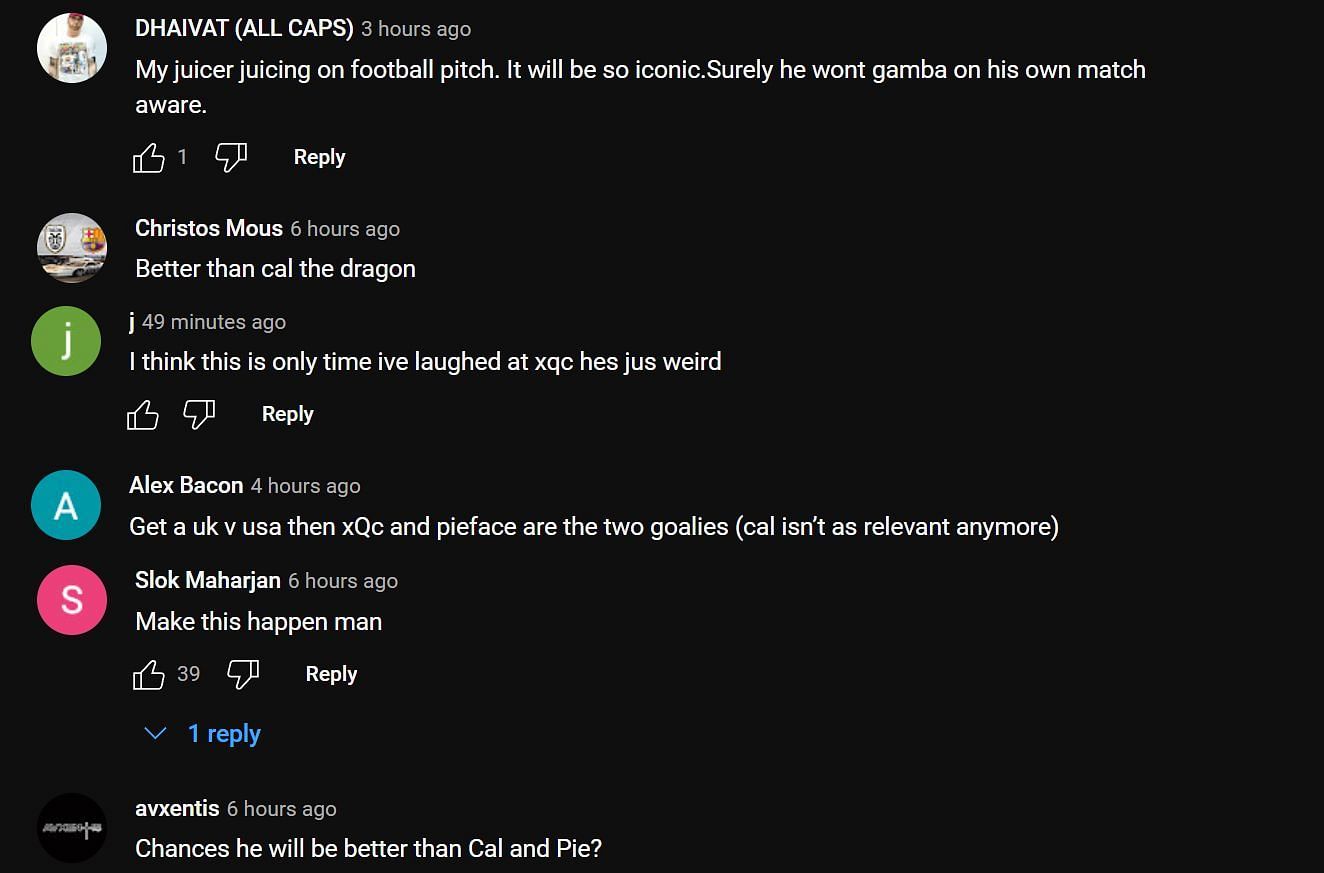
Task: Dislike DHAIVAT's football pitch comment
Action: (x=231, y=157)
